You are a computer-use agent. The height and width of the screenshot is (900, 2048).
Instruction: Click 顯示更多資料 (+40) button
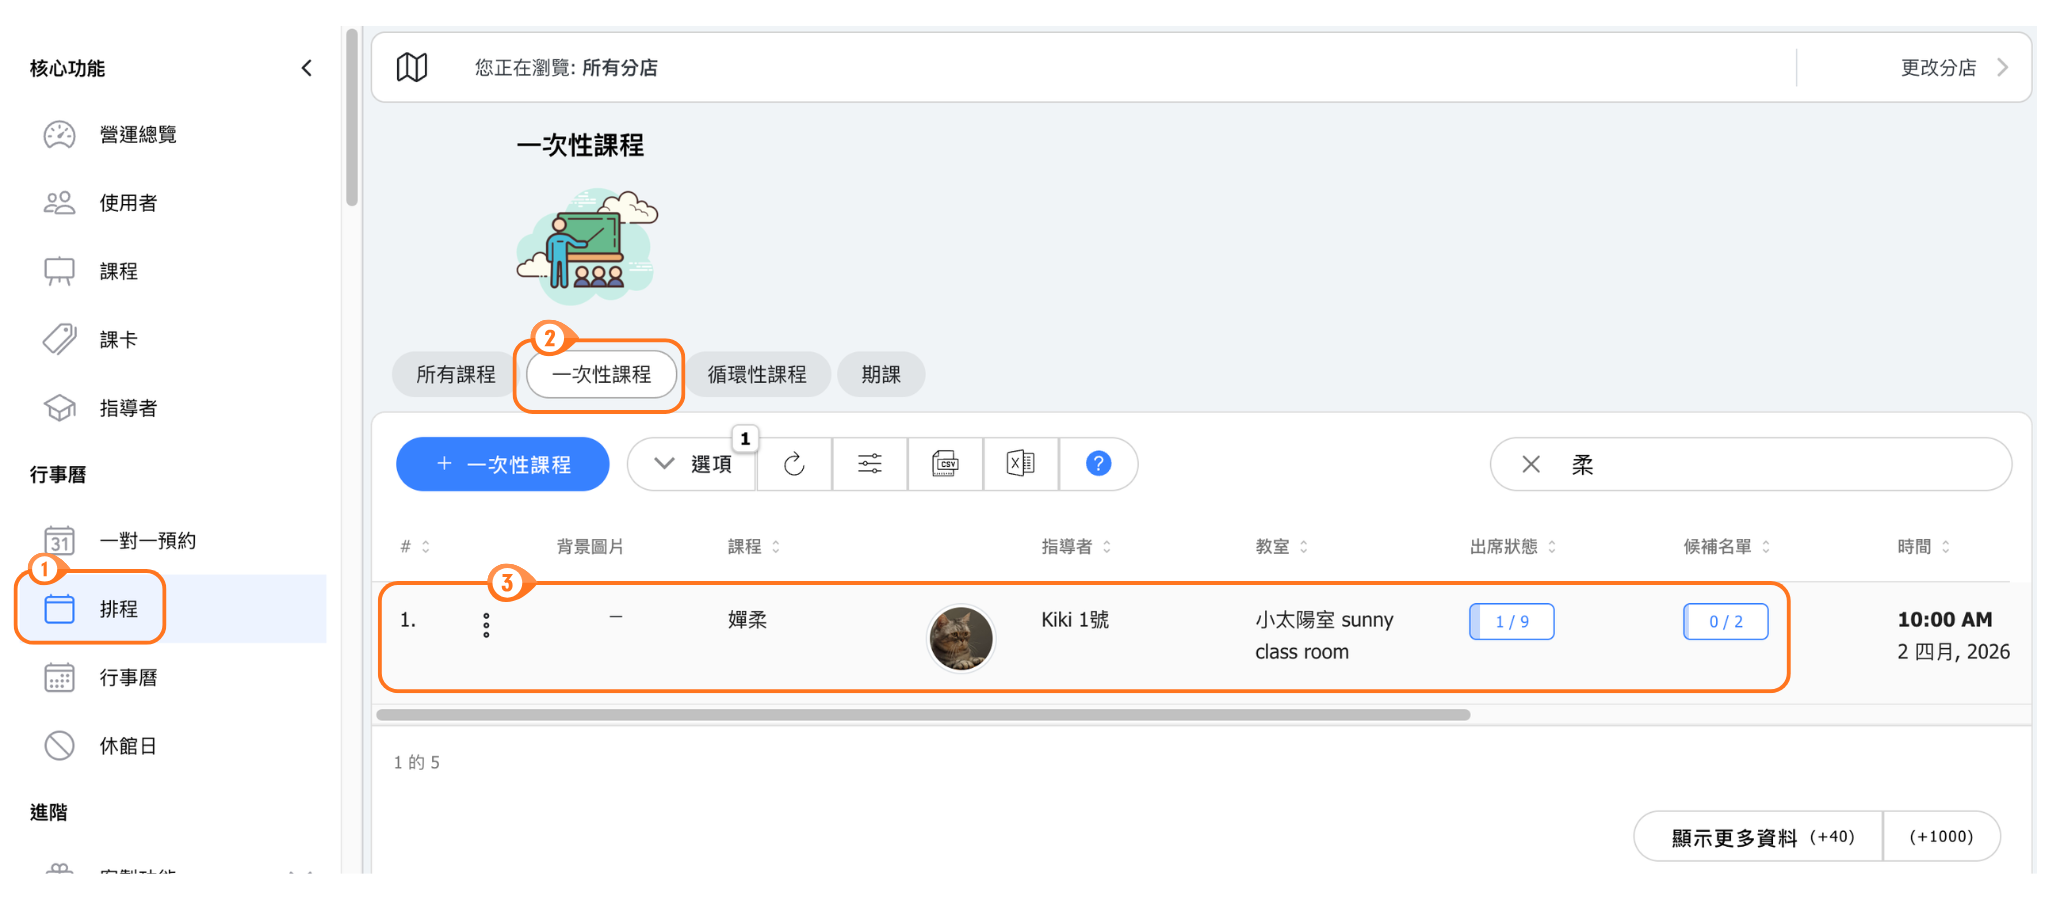point(1760,837)
